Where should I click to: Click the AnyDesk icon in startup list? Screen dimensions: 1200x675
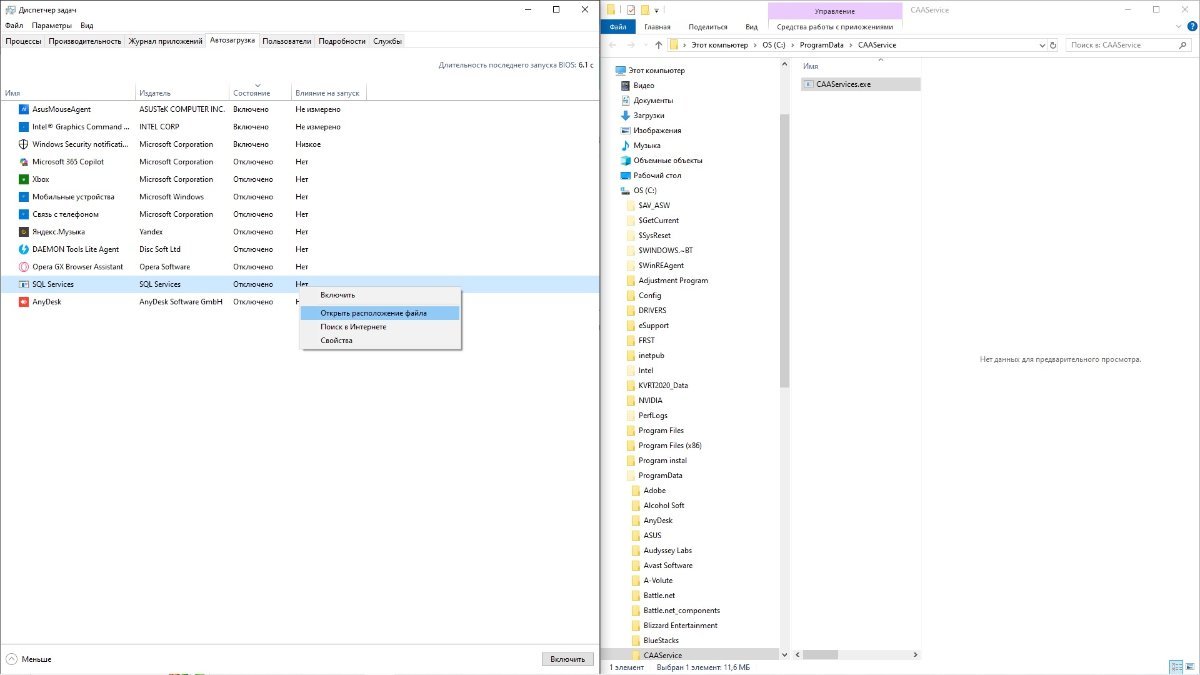23,302
